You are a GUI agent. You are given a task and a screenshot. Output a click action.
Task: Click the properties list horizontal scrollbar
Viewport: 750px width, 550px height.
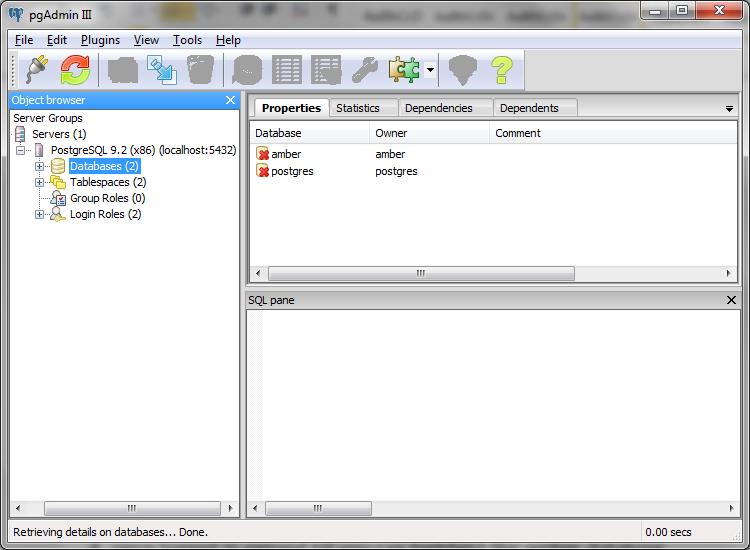pyautogui.click(x=420, y=273)
